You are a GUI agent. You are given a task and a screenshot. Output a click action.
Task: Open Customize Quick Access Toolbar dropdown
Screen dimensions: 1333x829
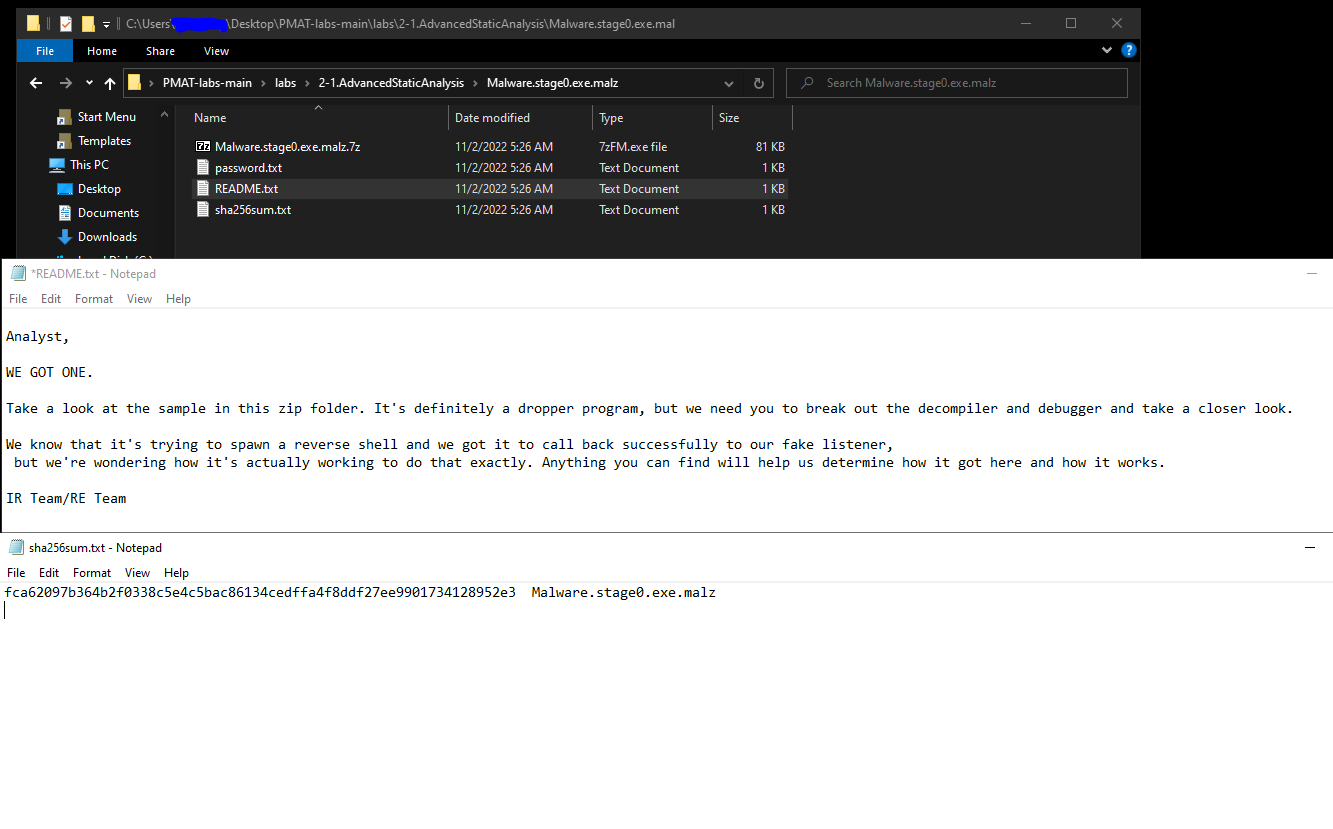tap(107, 24)
